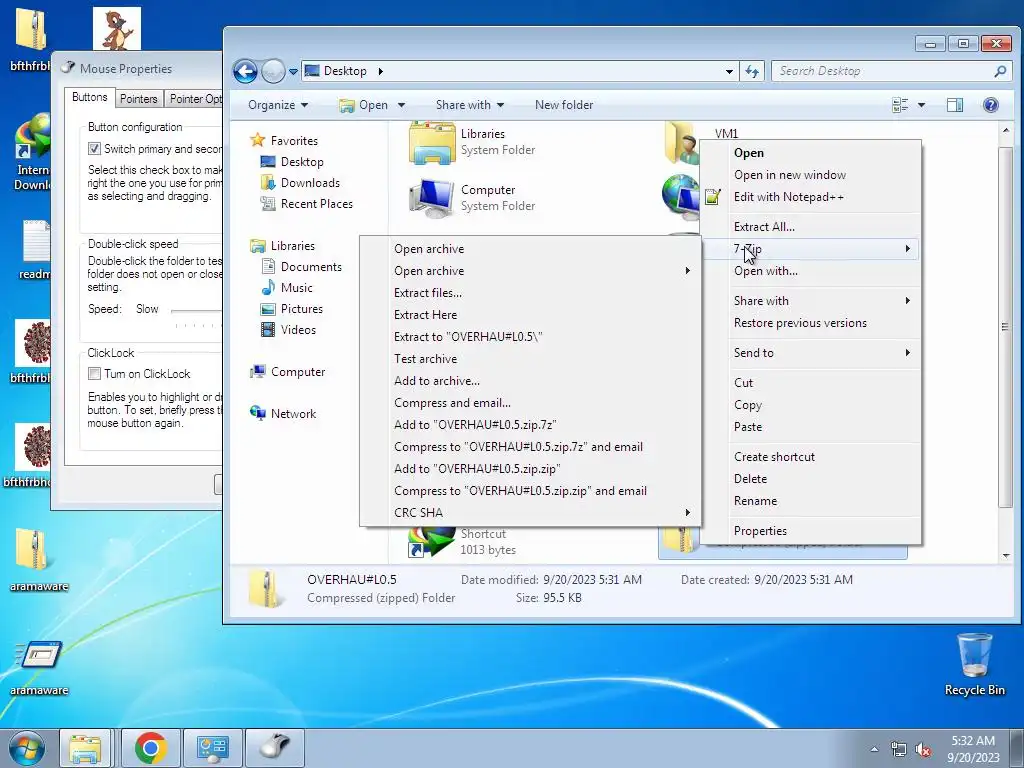Open the Explorer Help question mark icon

point(990,105)
